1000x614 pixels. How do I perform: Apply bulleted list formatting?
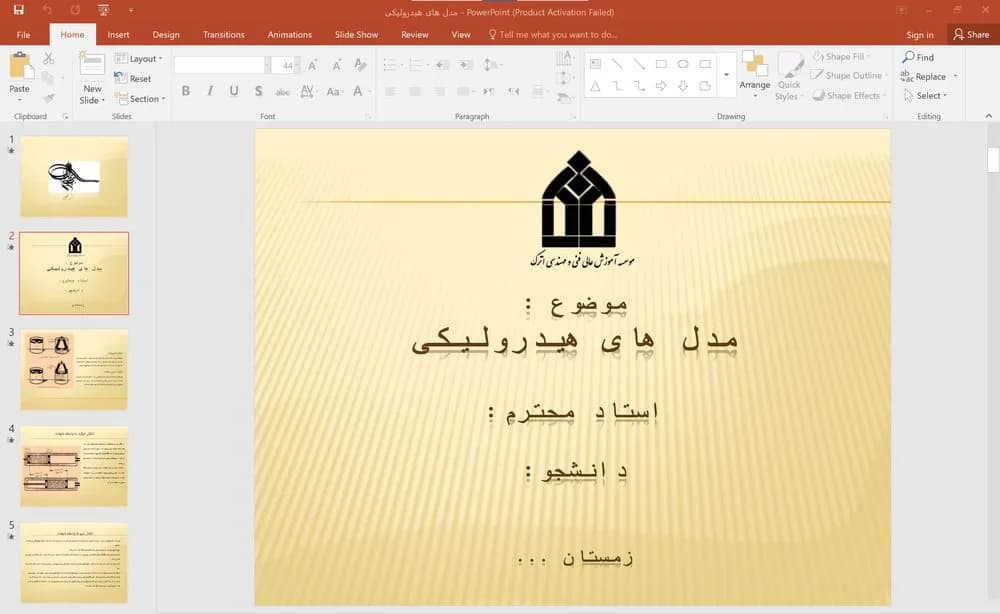pyautogui.click(x=390, y=65)
